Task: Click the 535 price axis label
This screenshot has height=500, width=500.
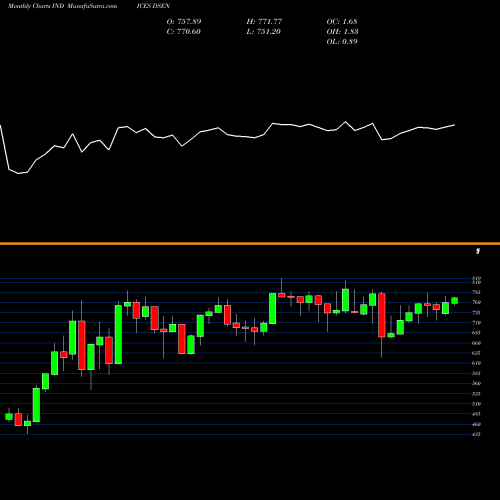Action: (477, 394)
